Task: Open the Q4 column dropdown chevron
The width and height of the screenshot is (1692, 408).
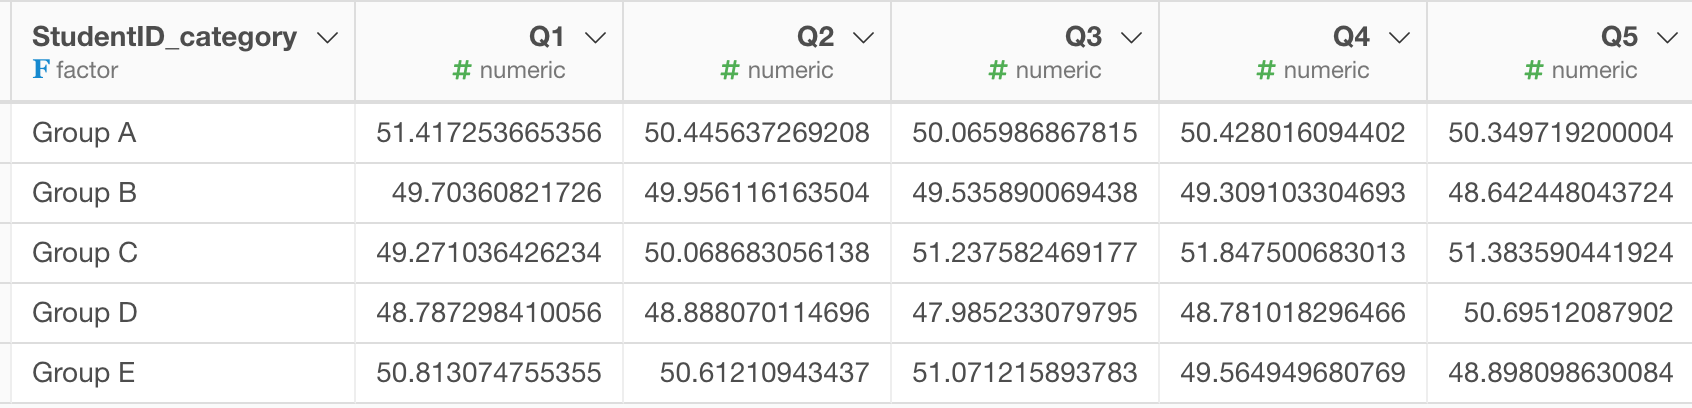Action: [1399, 38]
